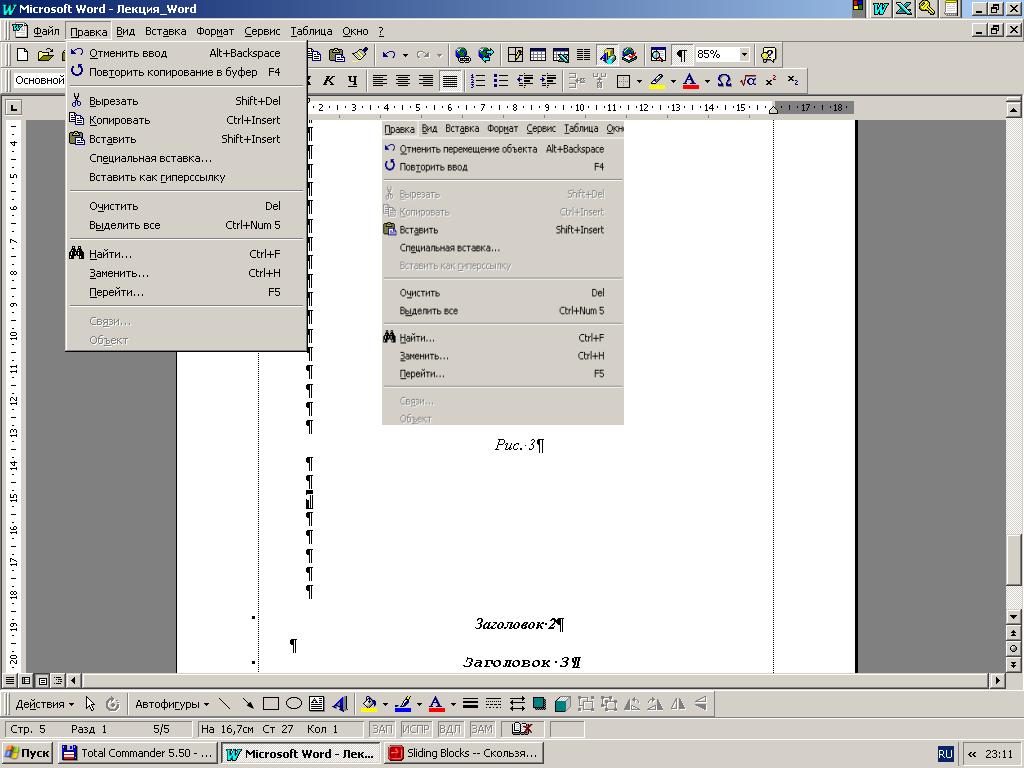The image size is (1024, 768).
Task: Apply superscript x² formatting
Action: coord(771,80)
